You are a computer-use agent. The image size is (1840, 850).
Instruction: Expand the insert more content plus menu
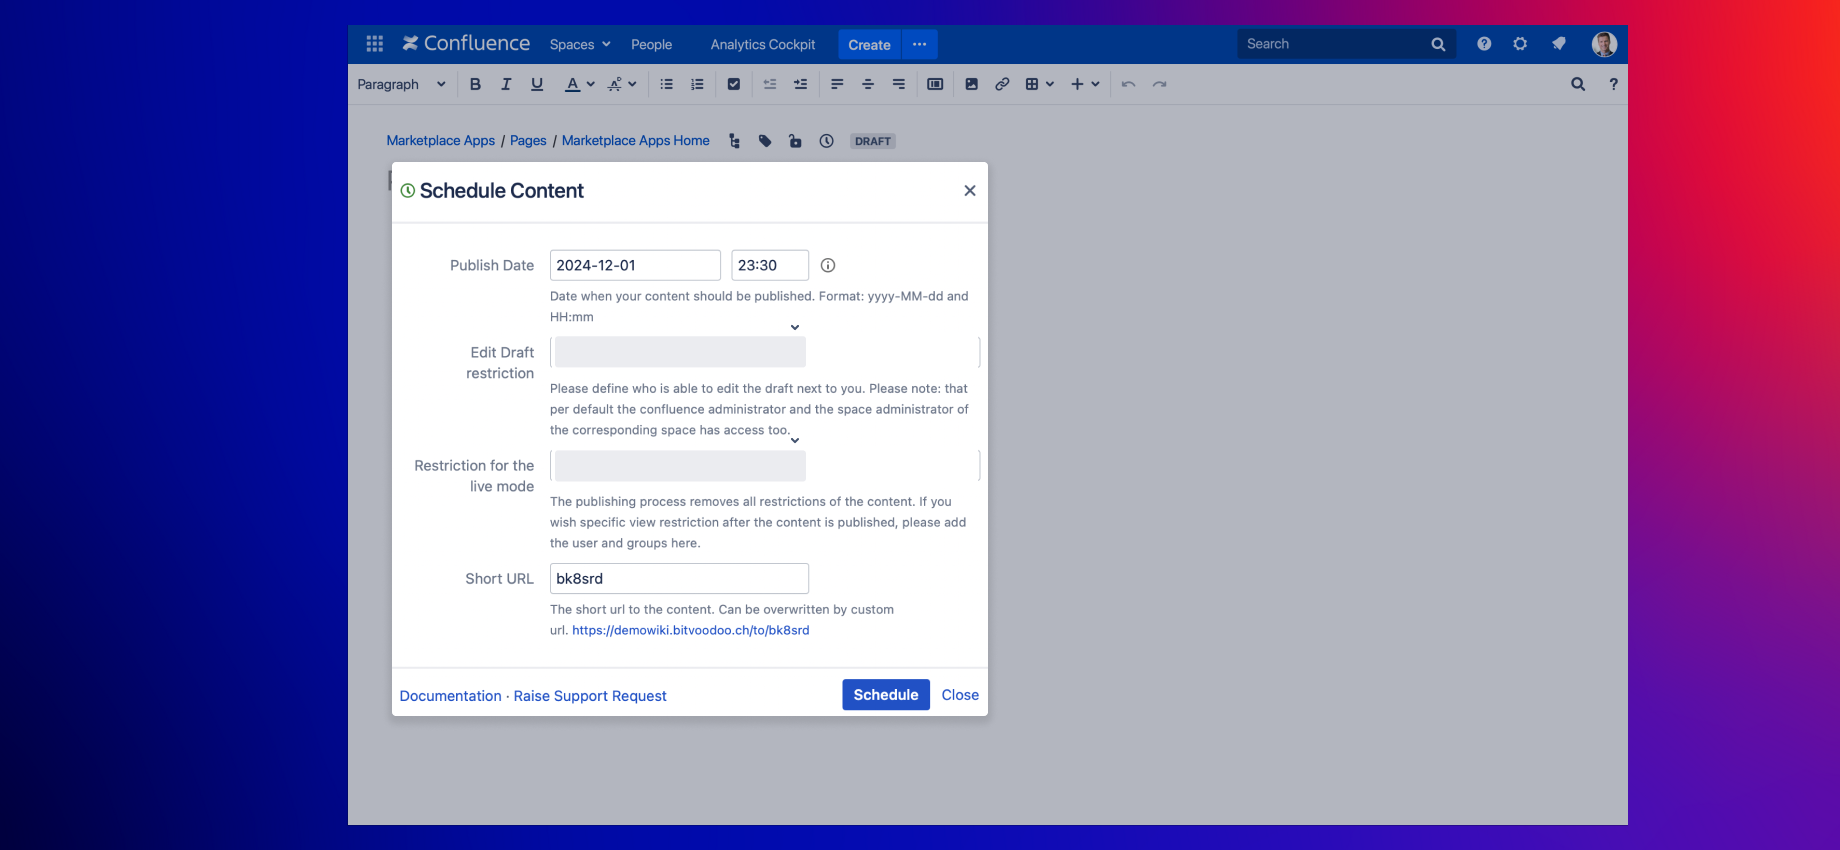click(1085, 84)
